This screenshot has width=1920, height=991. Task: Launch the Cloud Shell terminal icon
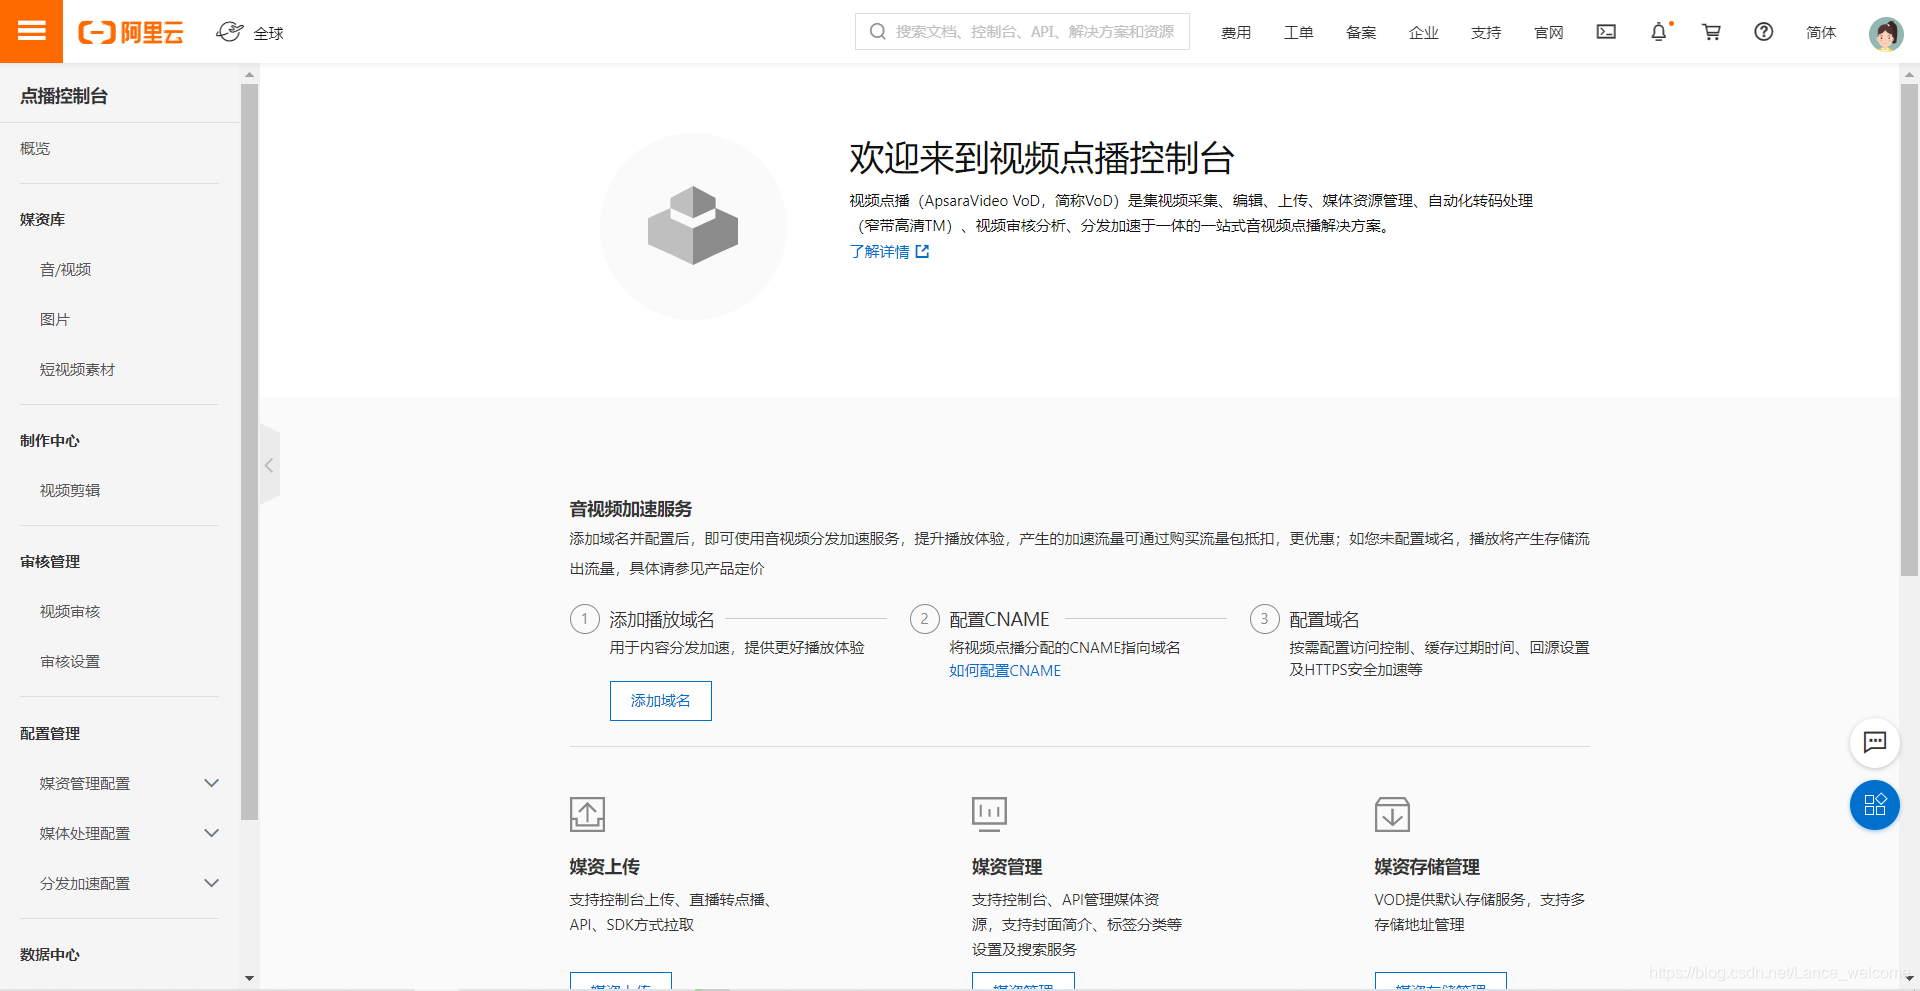click(1606, 32)
